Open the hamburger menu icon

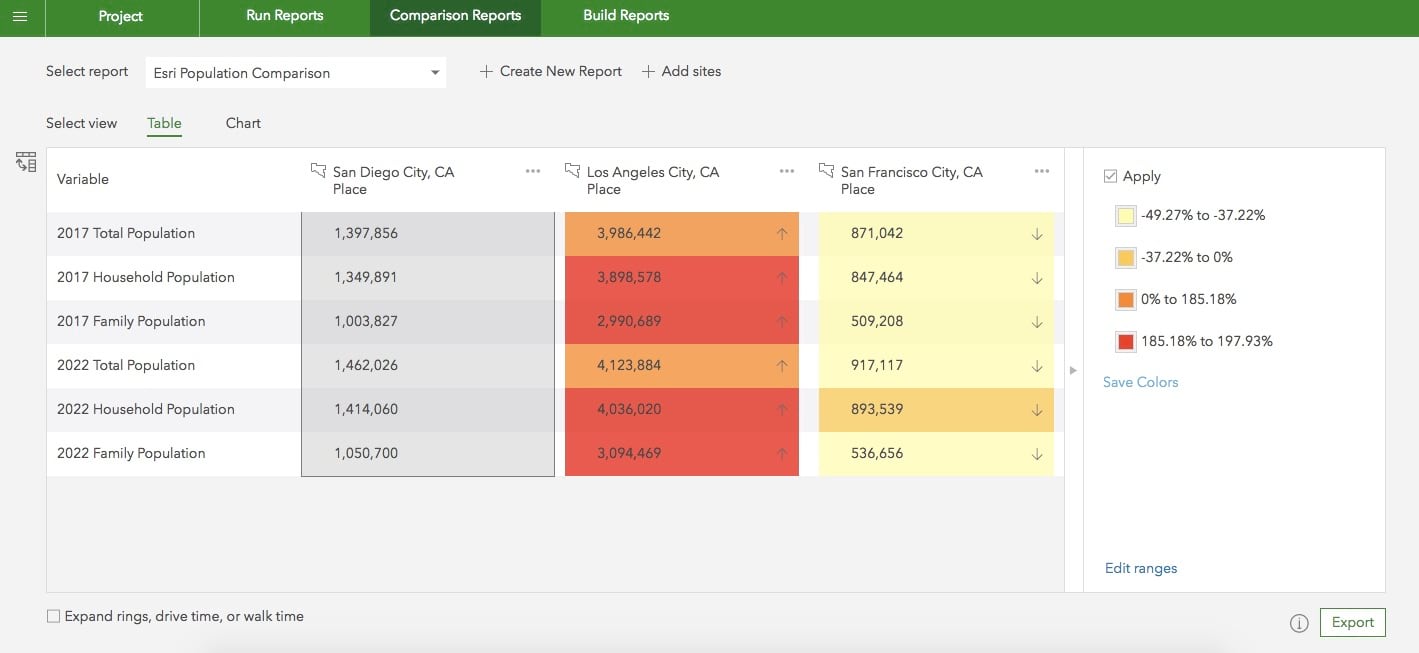(x=20, y=17)
